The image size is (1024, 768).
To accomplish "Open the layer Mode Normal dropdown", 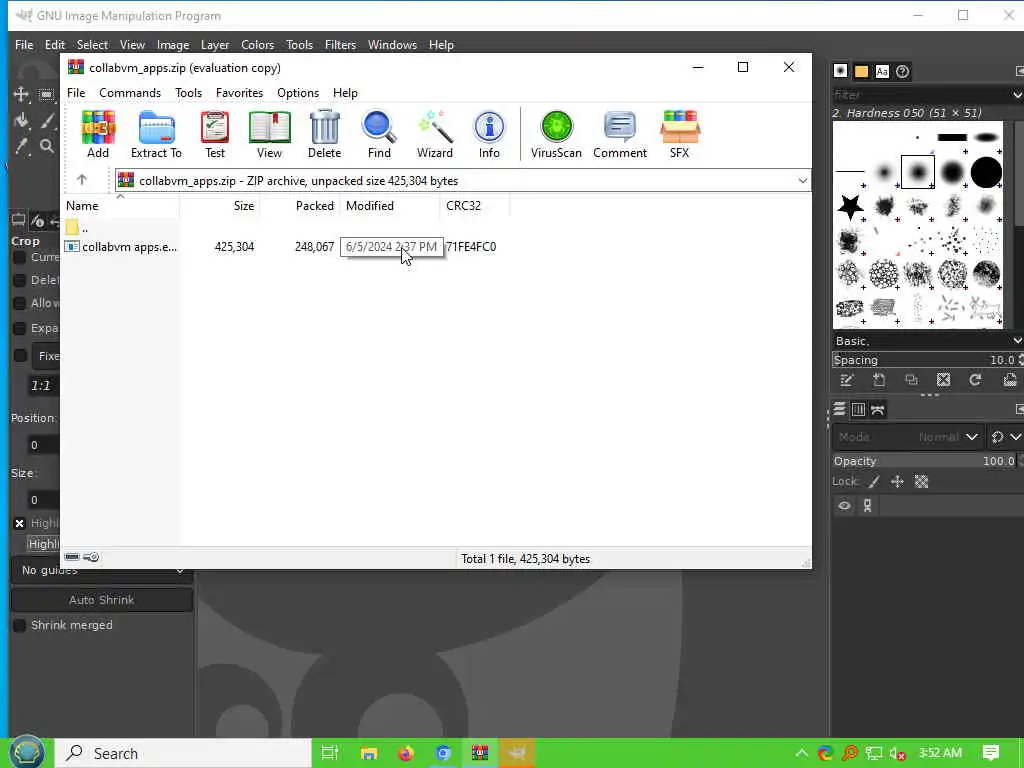I will [x=908, y=437].
